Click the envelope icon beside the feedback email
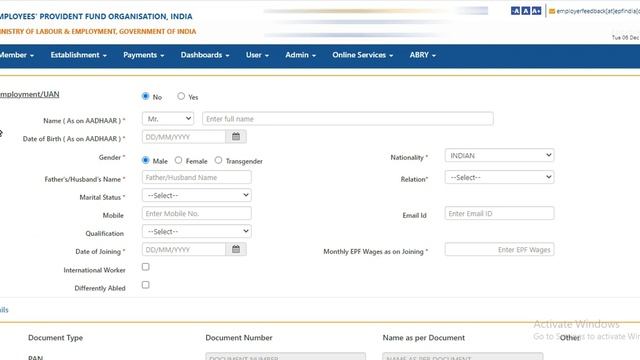 (552, 11)
